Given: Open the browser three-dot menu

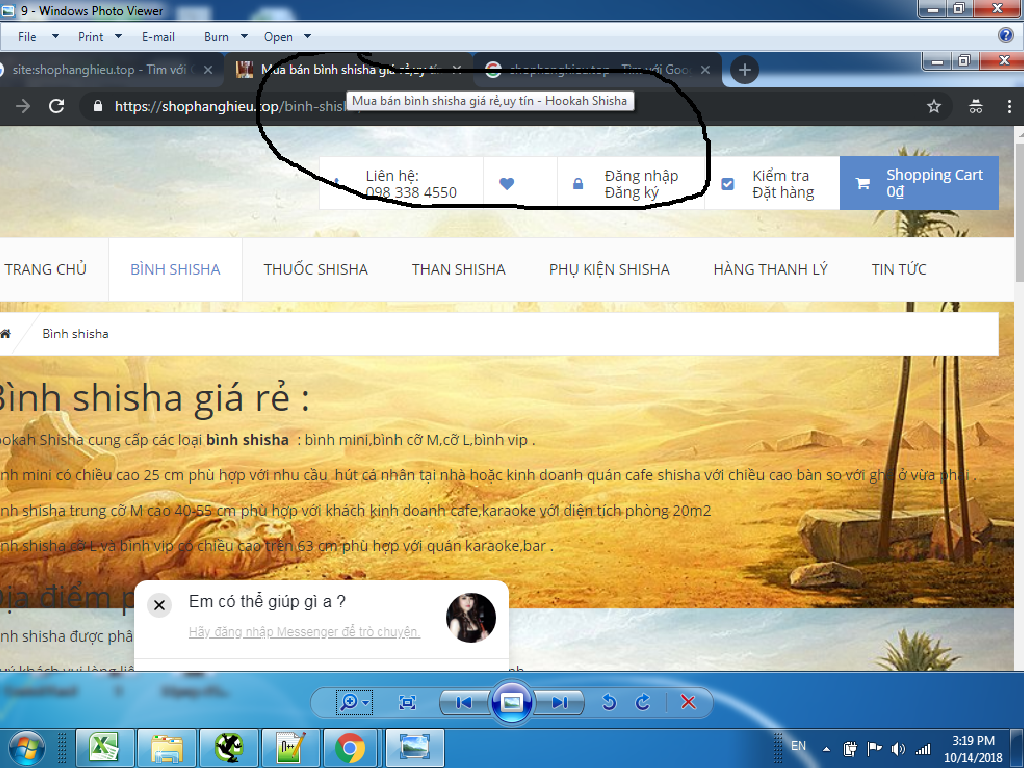Looking at the screenshot, I should pos(1009,106).
